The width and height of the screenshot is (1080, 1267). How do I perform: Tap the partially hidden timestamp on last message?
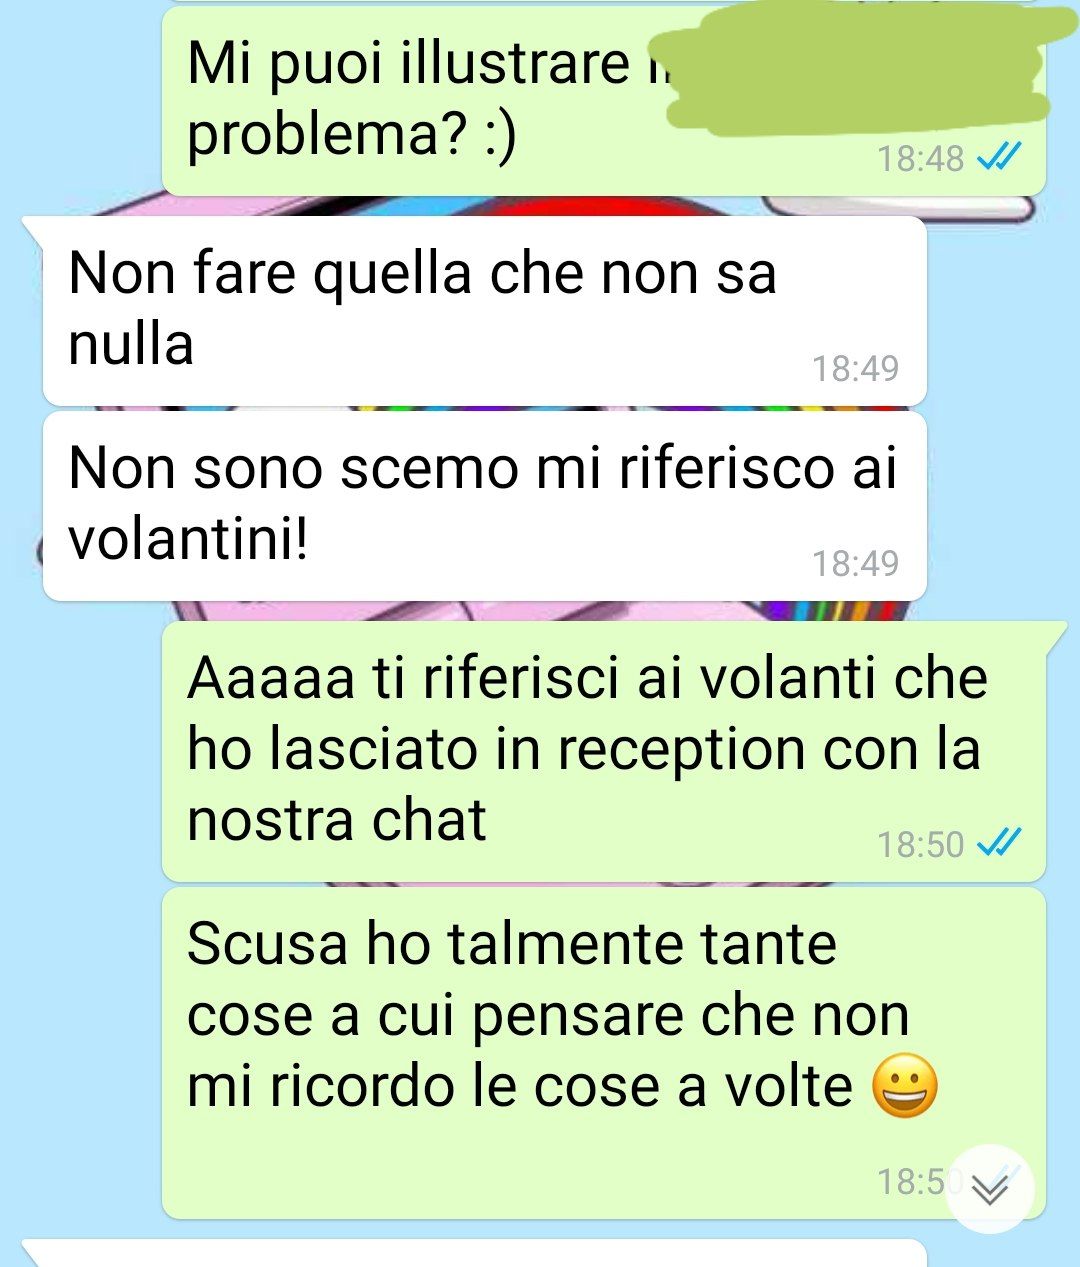(x=912, y=1182)
